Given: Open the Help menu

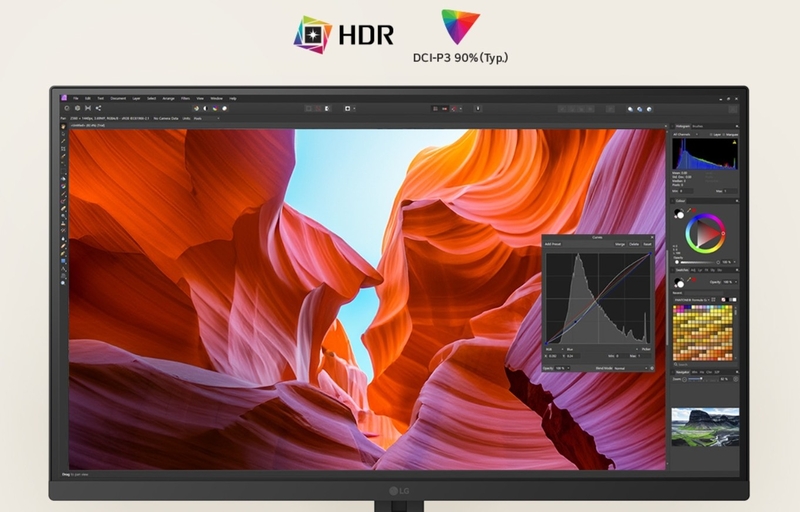Looking at the screenshot, I should pyautogui.click(x=233, y=98).
